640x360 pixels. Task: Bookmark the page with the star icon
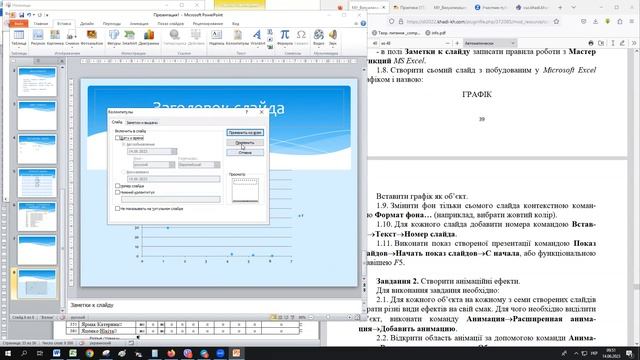(x=556, y=21)
